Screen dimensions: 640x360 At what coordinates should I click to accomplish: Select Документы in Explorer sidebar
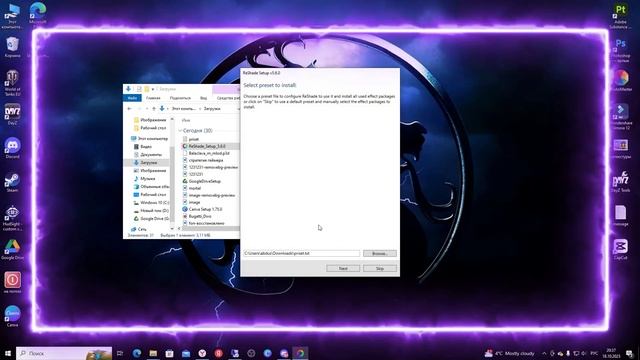point(151,155)
